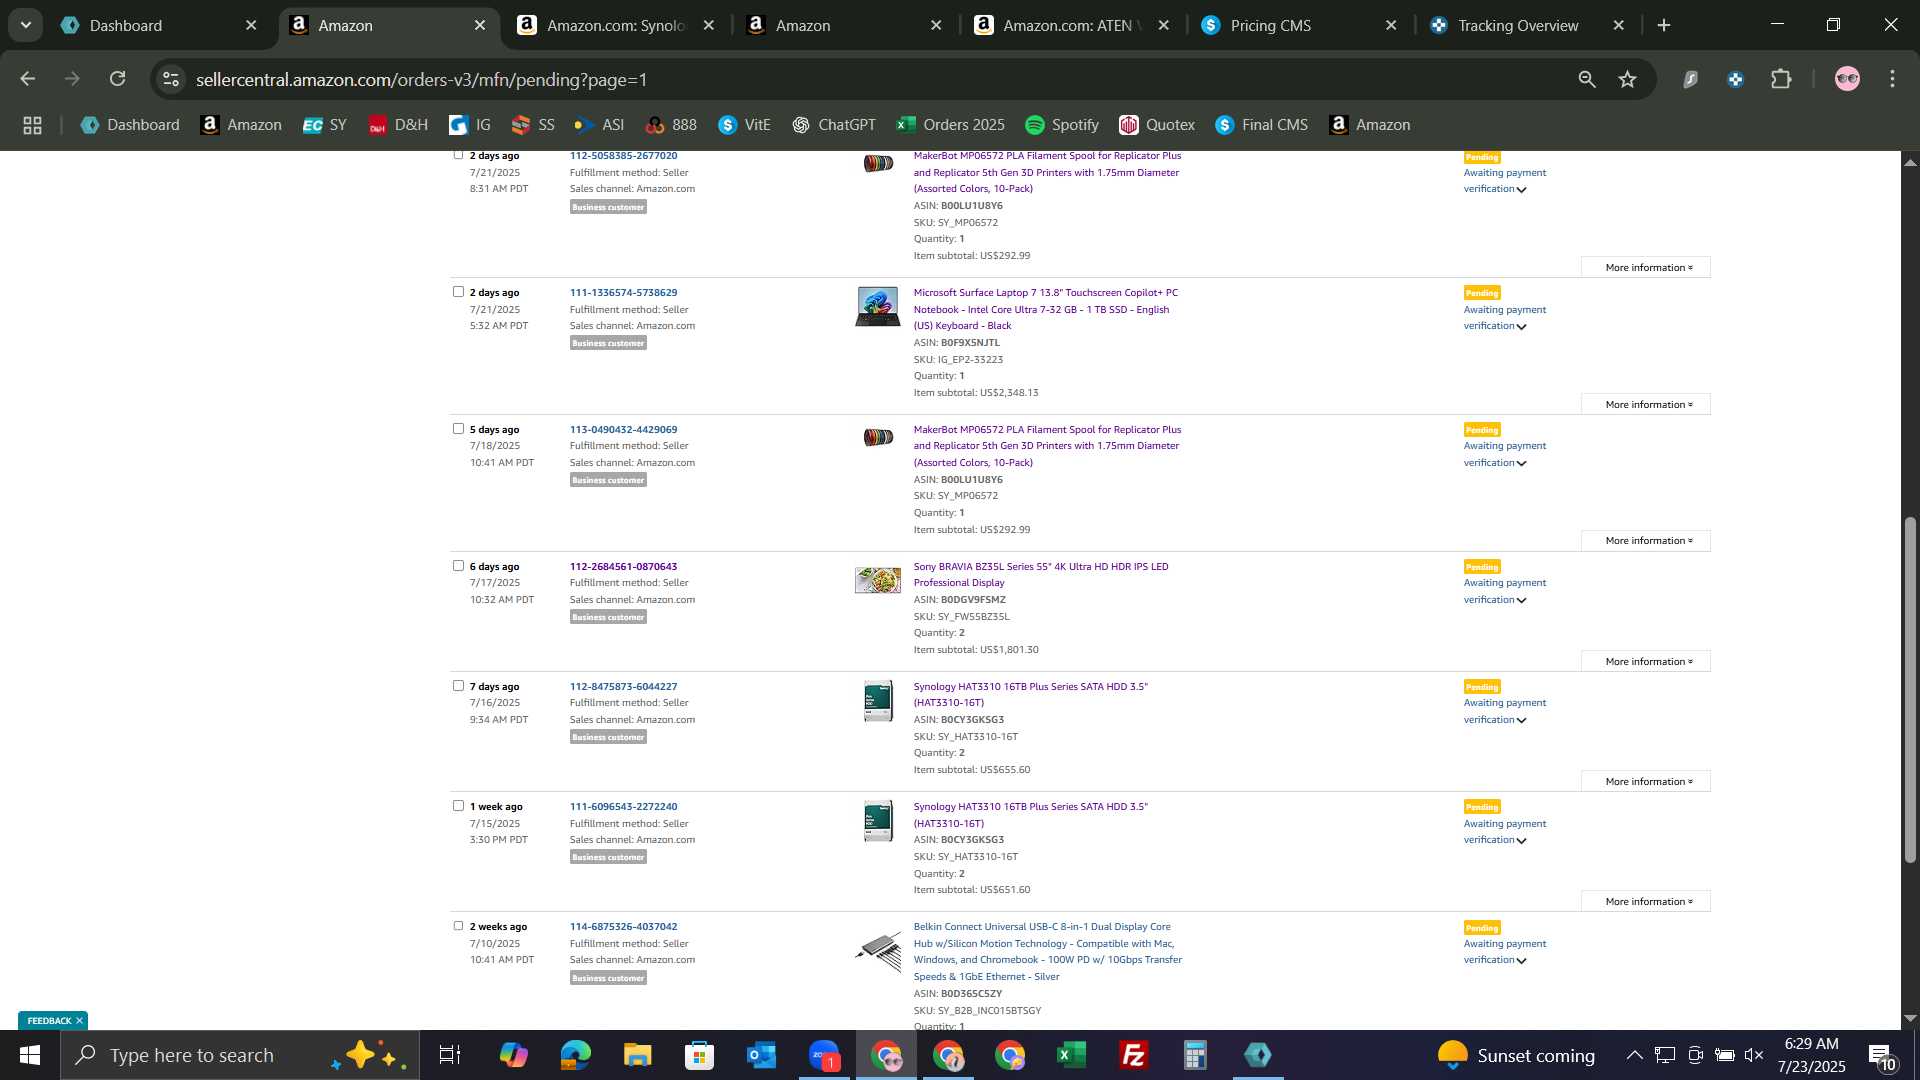Expand More information for Surface Laptop order
The height and width of the screenshot is (1080, 1920).
pyautogui.click(x=1646, y=404)
